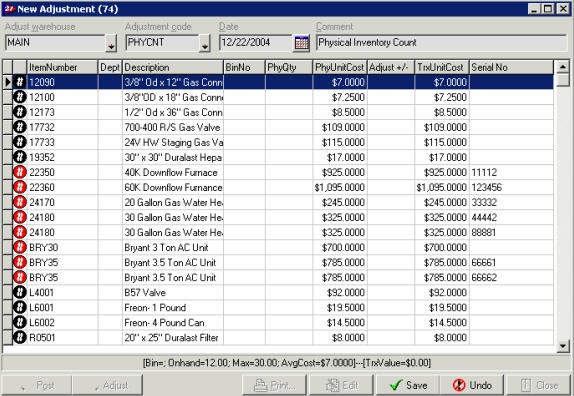Viewport: 574px width, 396px height.
Task: Click the red # icon for item 24170
Action: (x=20, y=202)
